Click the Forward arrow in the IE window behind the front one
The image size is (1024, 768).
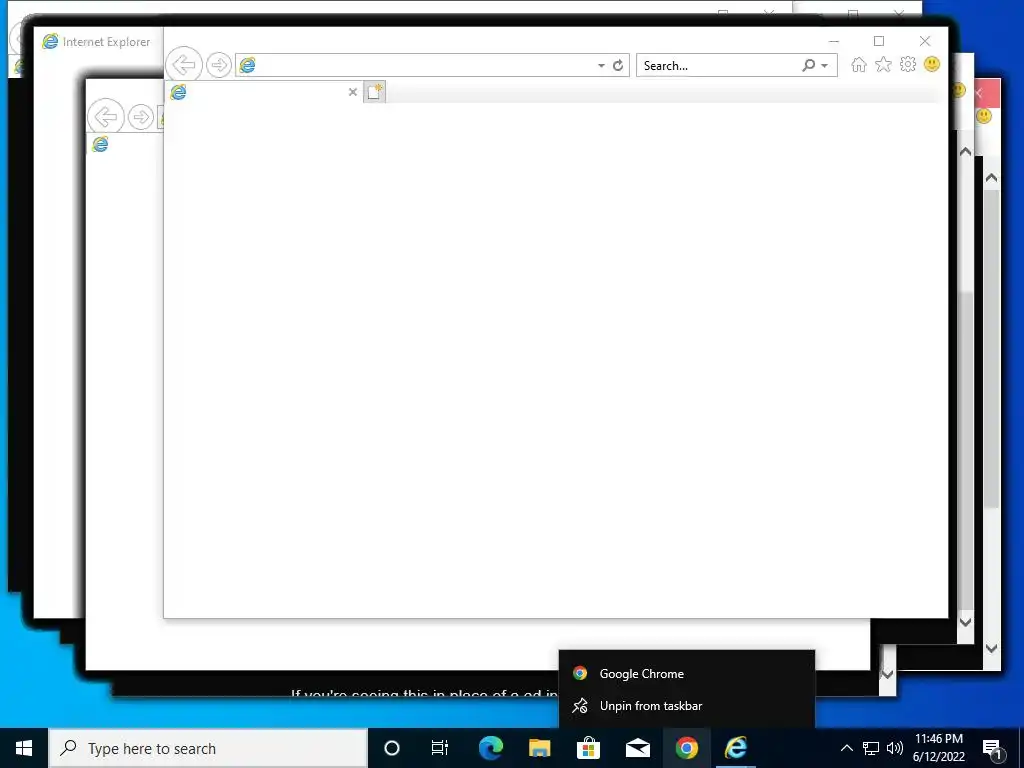pos(140,118)
